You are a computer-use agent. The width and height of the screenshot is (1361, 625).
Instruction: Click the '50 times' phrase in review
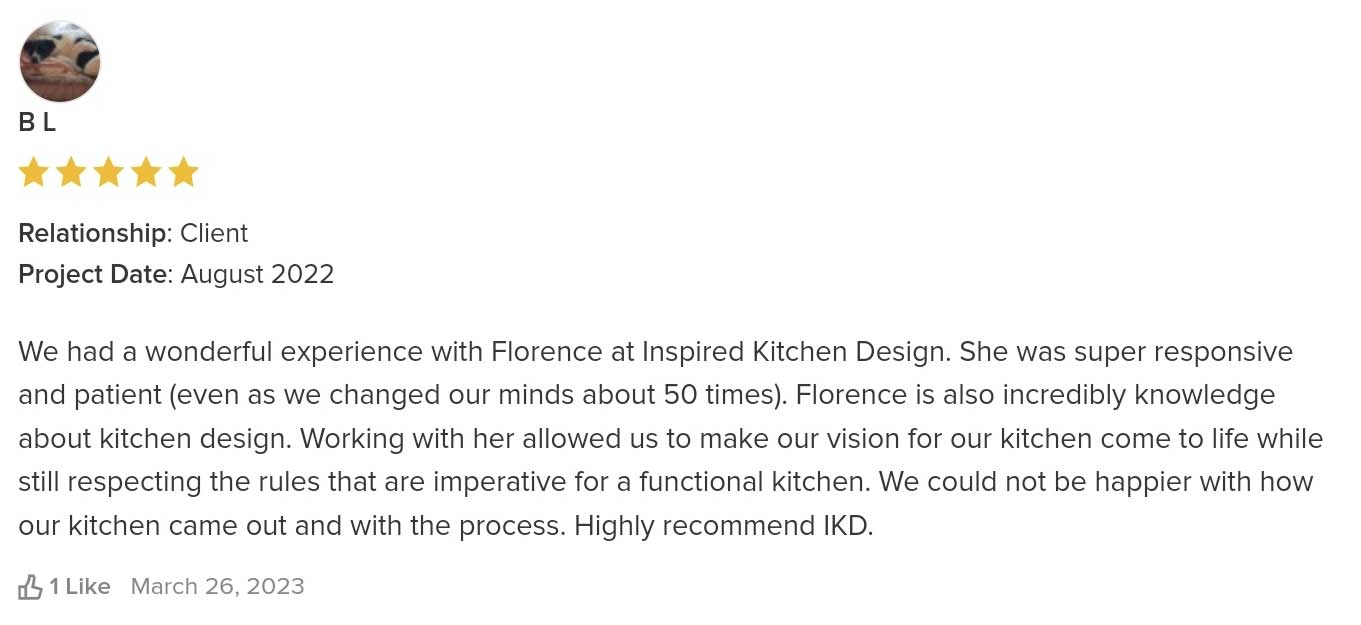(x=720, y=395)
